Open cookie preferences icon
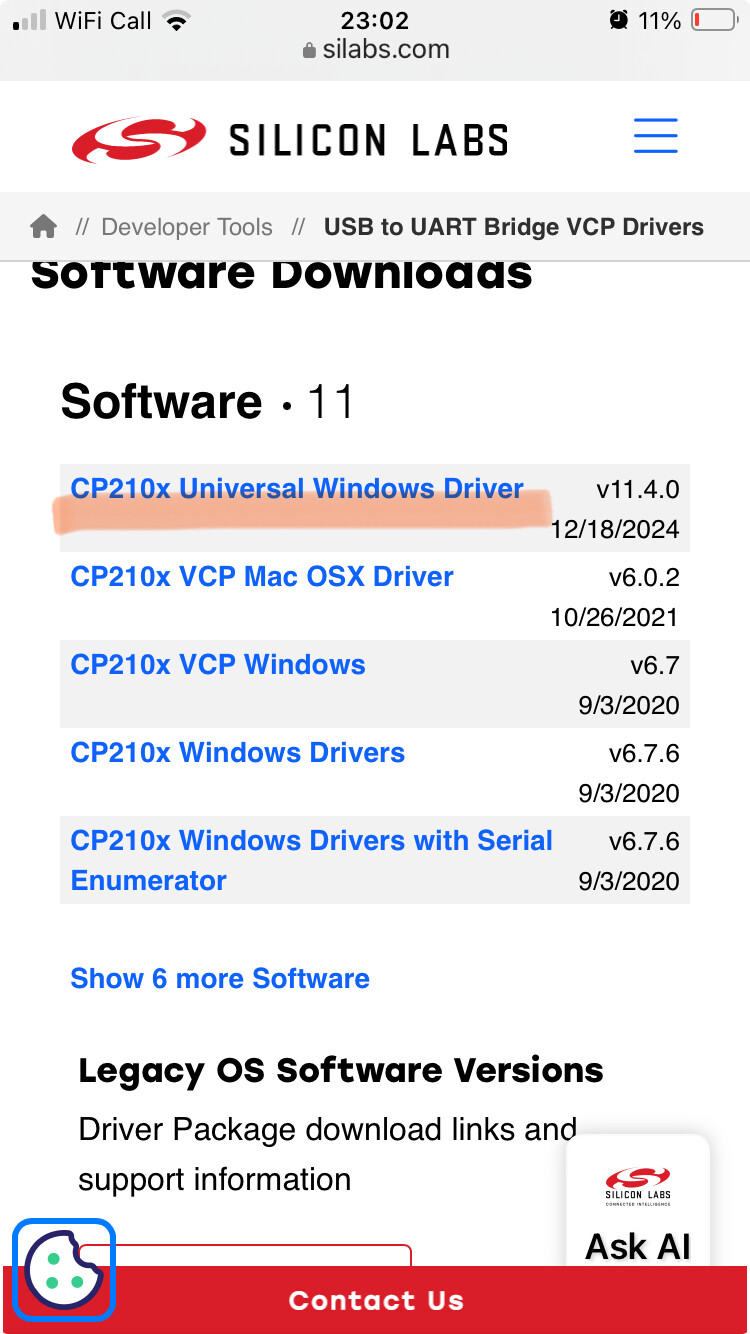The height and width of the screenshot is (1334, 750). tap(63, 1269)
